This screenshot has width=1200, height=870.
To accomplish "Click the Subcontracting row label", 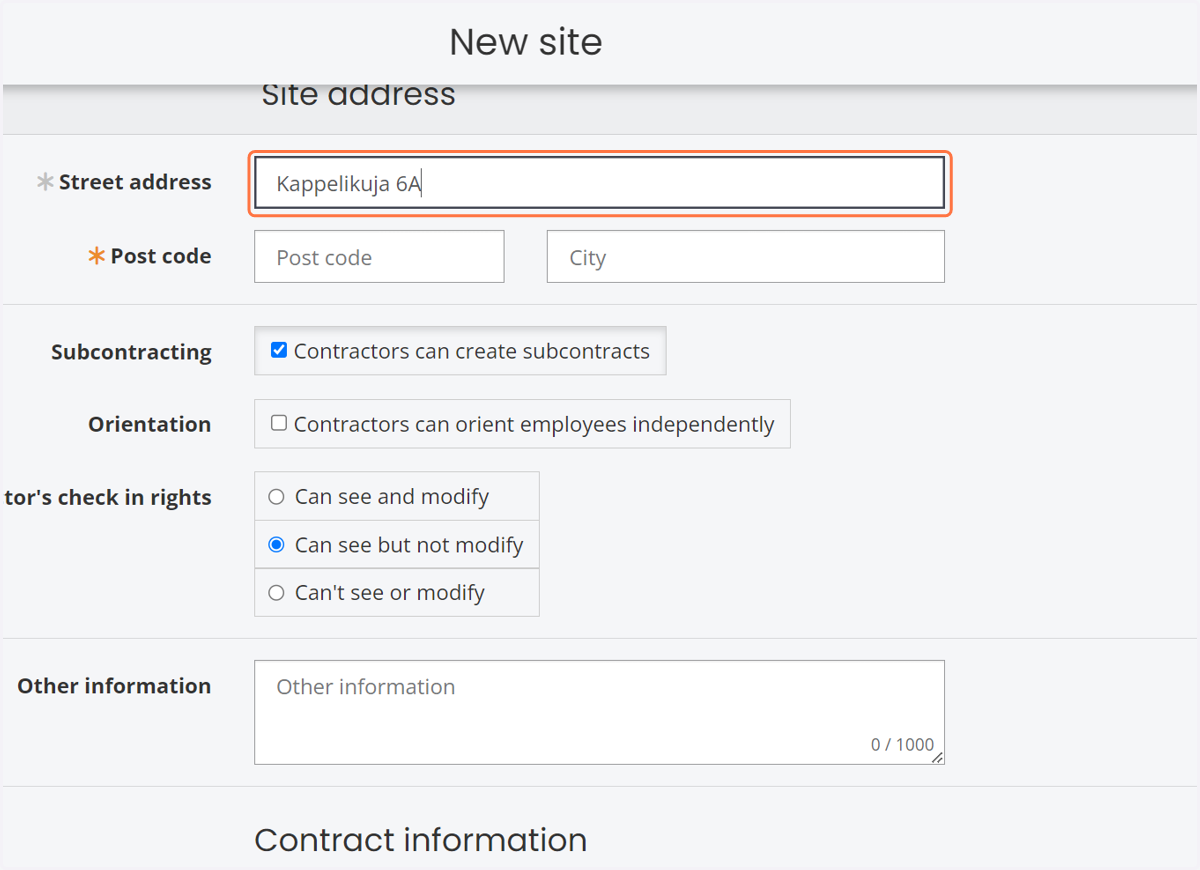I will click(131, 352).
